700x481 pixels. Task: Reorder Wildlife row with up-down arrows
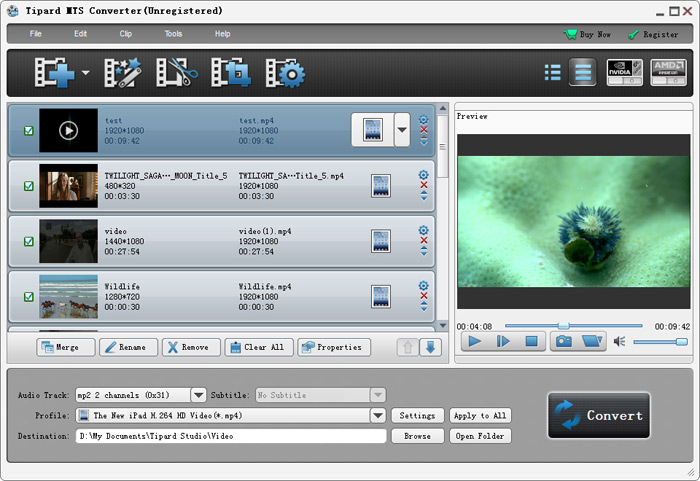(424, 306)
